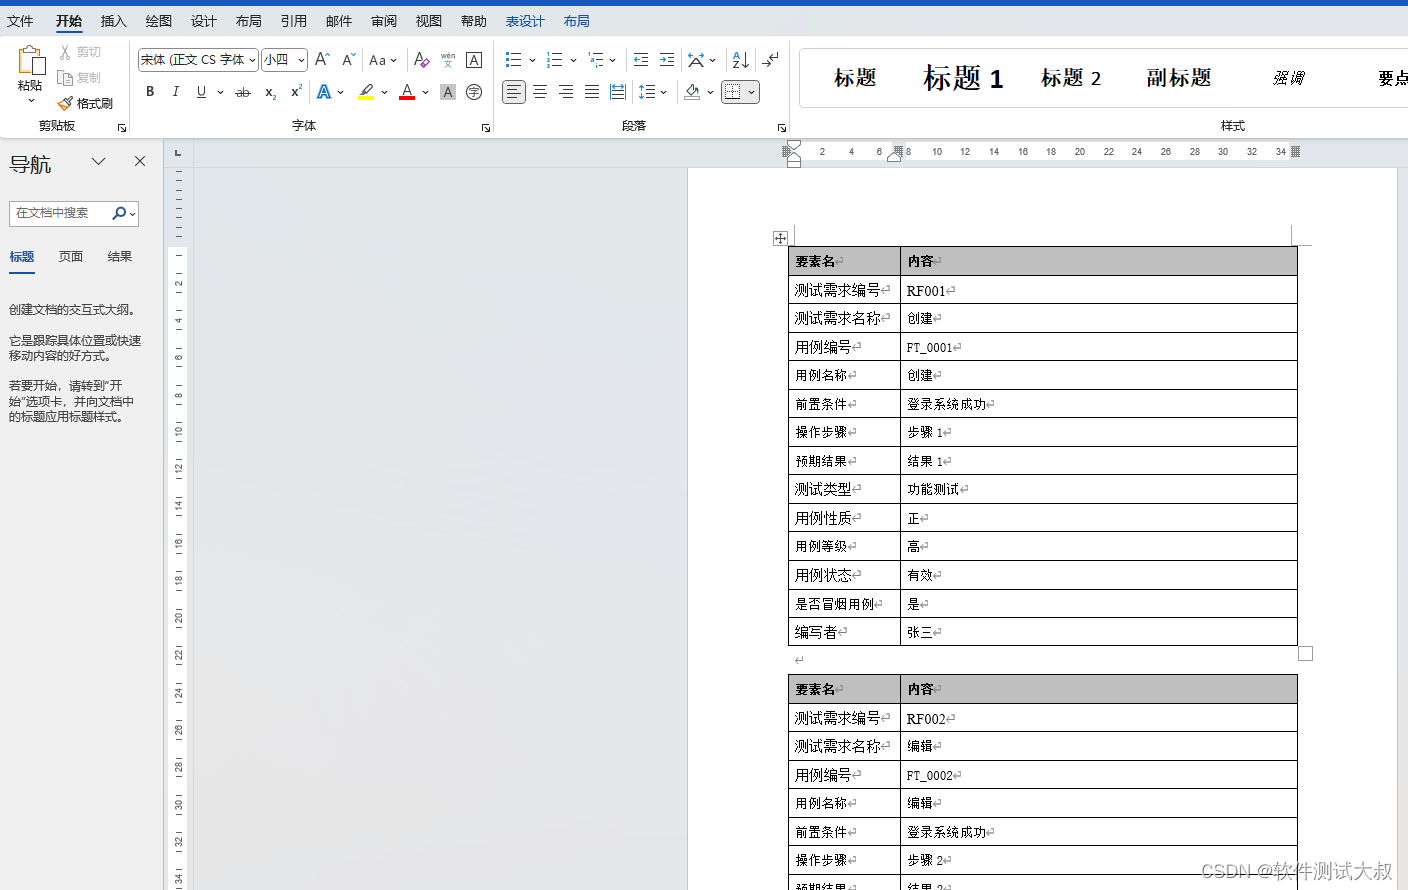Apply the 标题 1 style
This screenshot has width=1408, height=890.
[963, 78]
